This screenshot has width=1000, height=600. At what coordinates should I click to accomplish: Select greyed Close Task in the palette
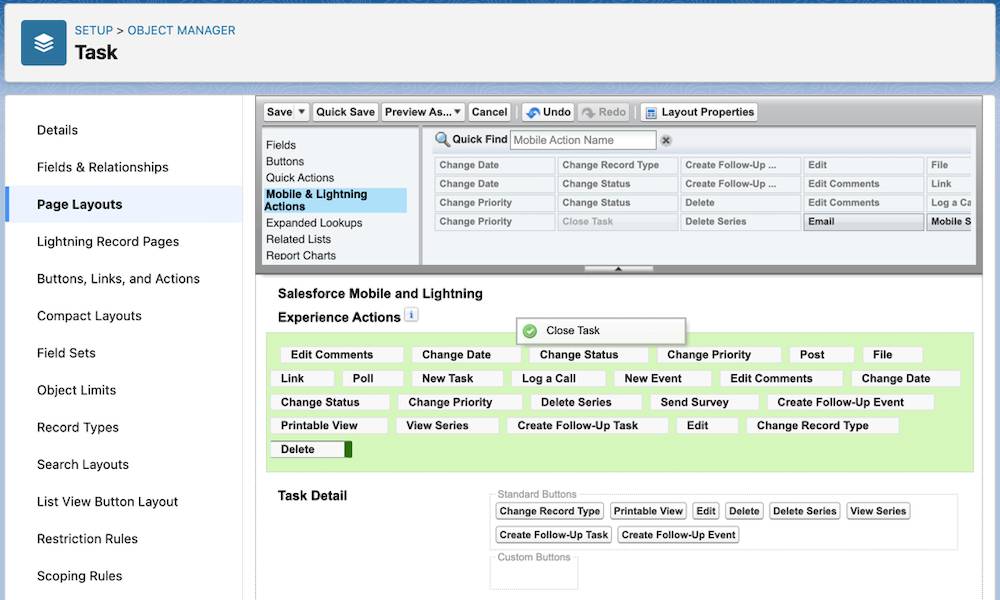(x=617, y=221)
